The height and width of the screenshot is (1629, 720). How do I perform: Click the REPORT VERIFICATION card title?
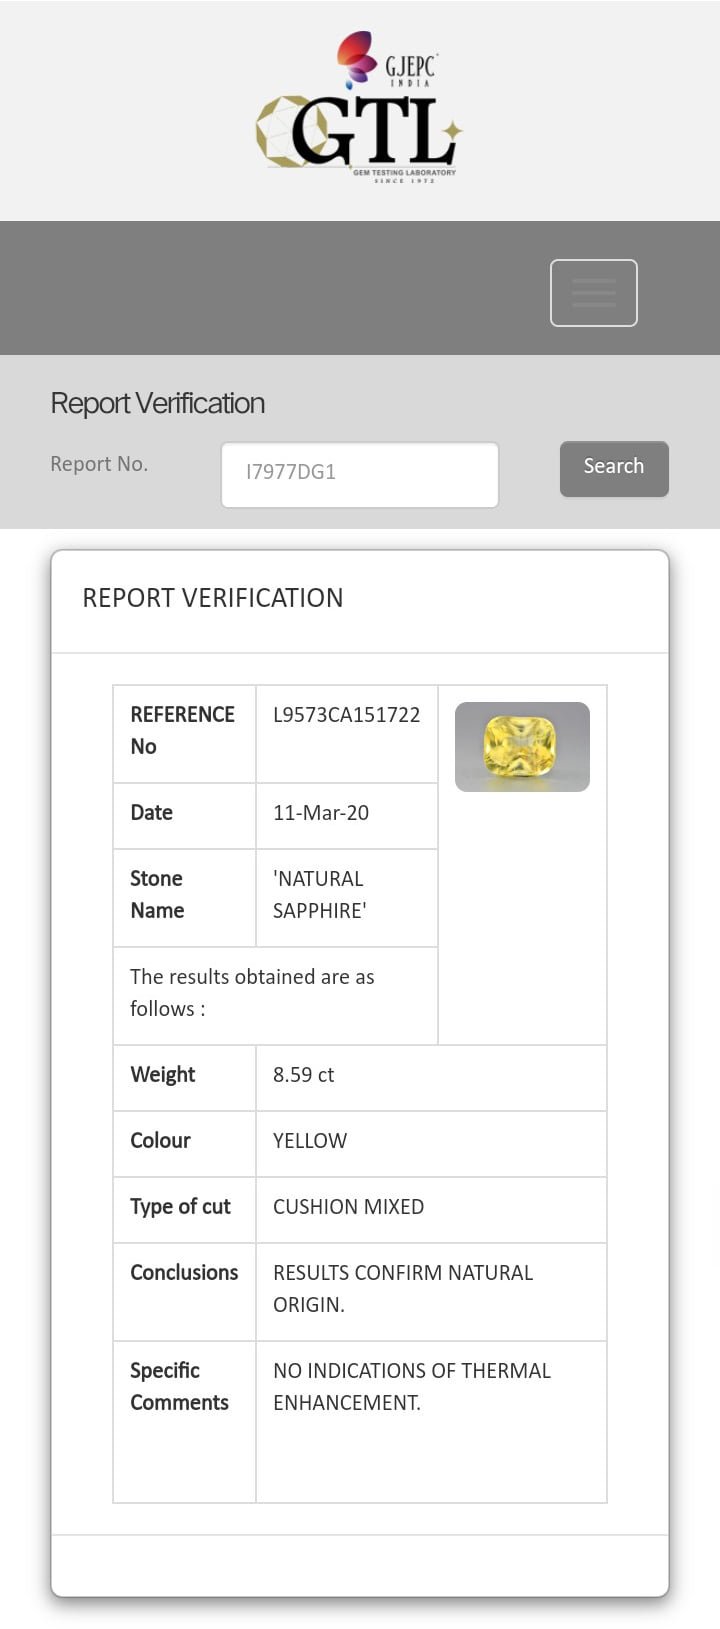(212, 598)
